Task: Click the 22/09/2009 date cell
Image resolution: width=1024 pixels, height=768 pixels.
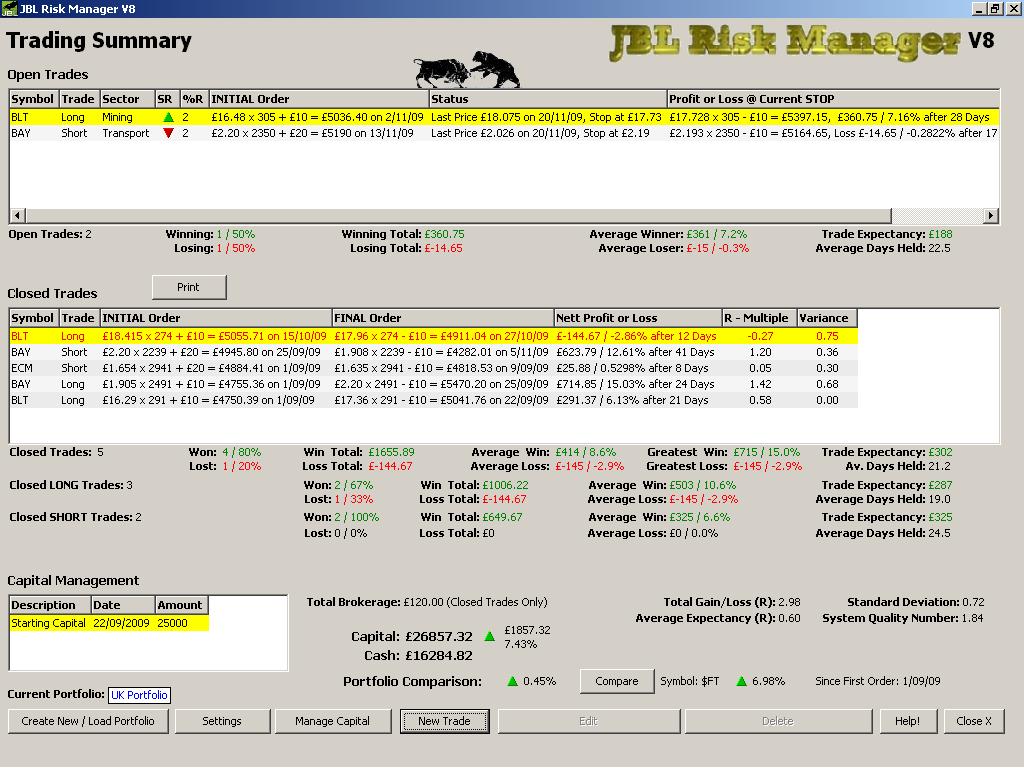Action: click(121, 623)
